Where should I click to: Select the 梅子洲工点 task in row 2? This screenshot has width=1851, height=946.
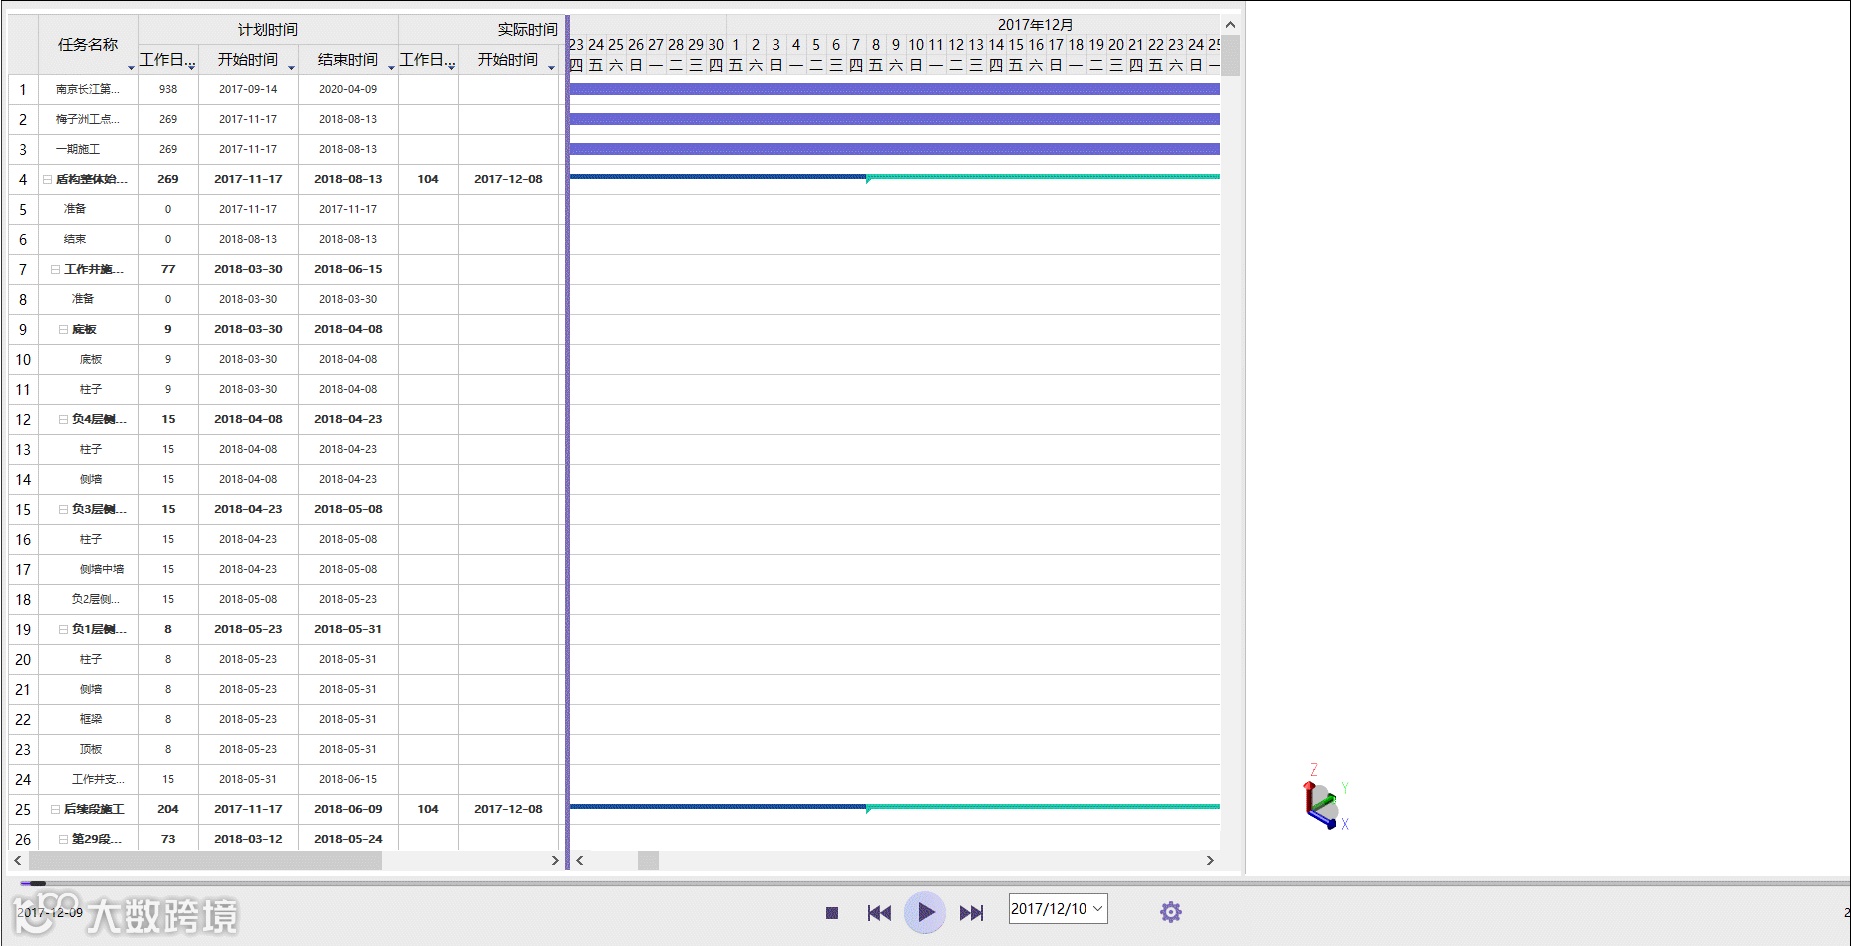click(88, 119)
